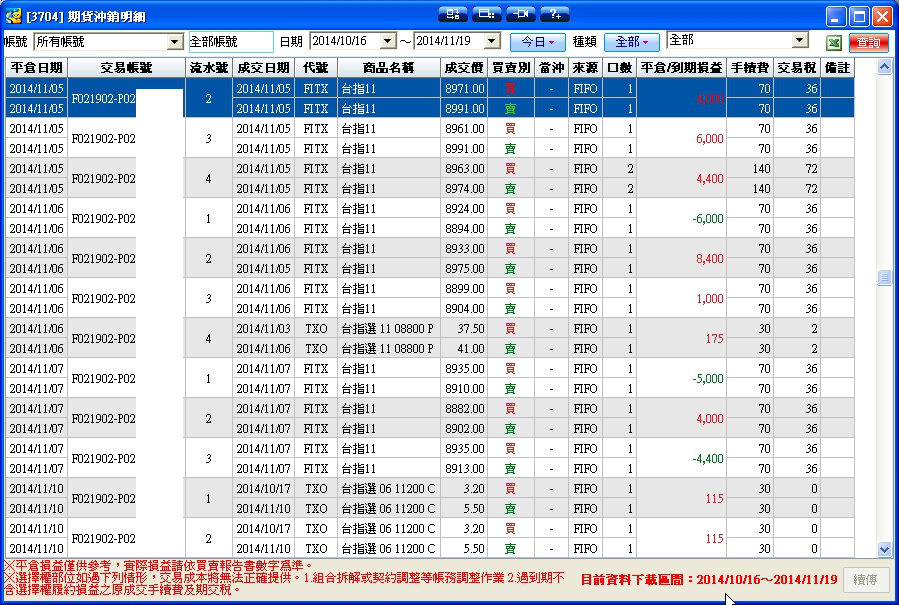Viewport: 899px width, 605px height.
Task: Select the profit cell 1,000
Action: (682, 298)
